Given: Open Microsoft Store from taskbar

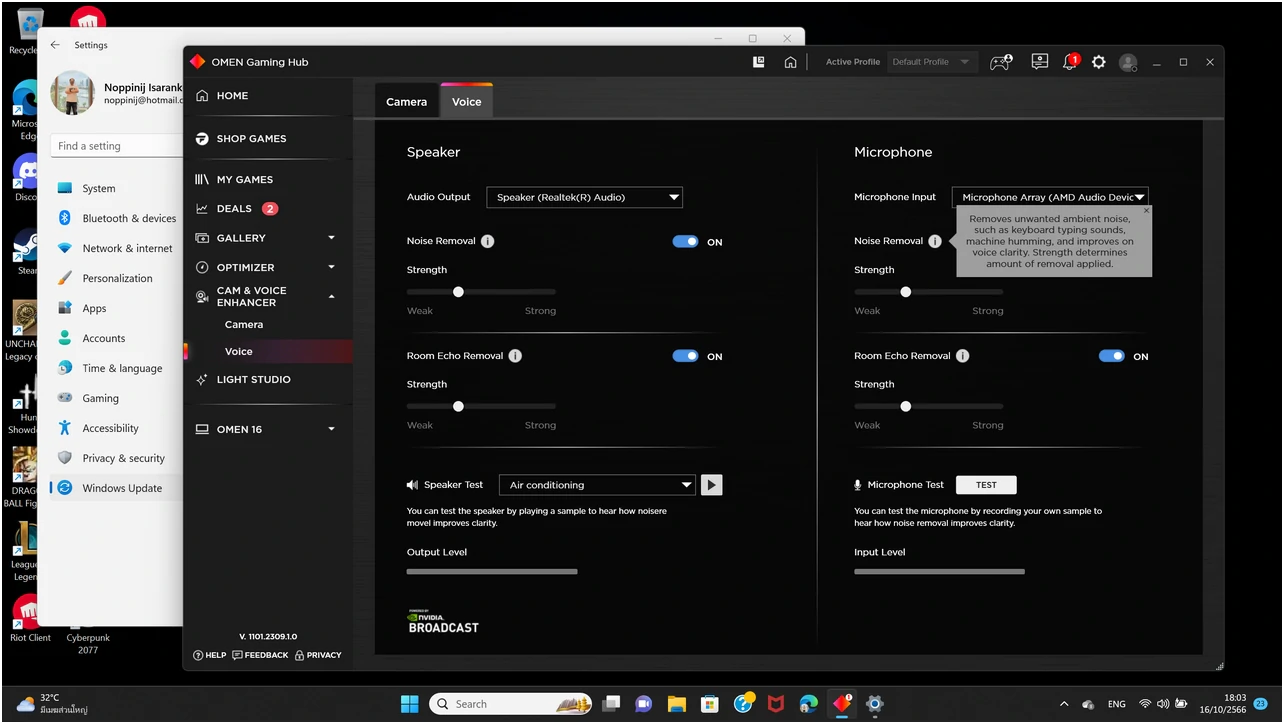Looking at the screenshot, I should coord(709,704).
